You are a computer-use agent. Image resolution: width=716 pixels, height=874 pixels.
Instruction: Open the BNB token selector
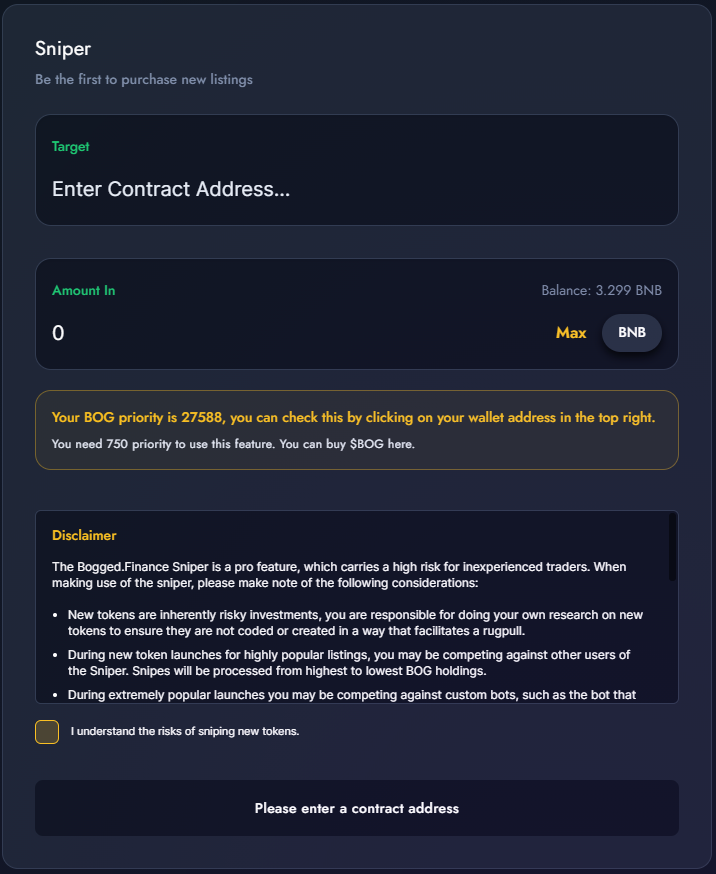(631, 333)
